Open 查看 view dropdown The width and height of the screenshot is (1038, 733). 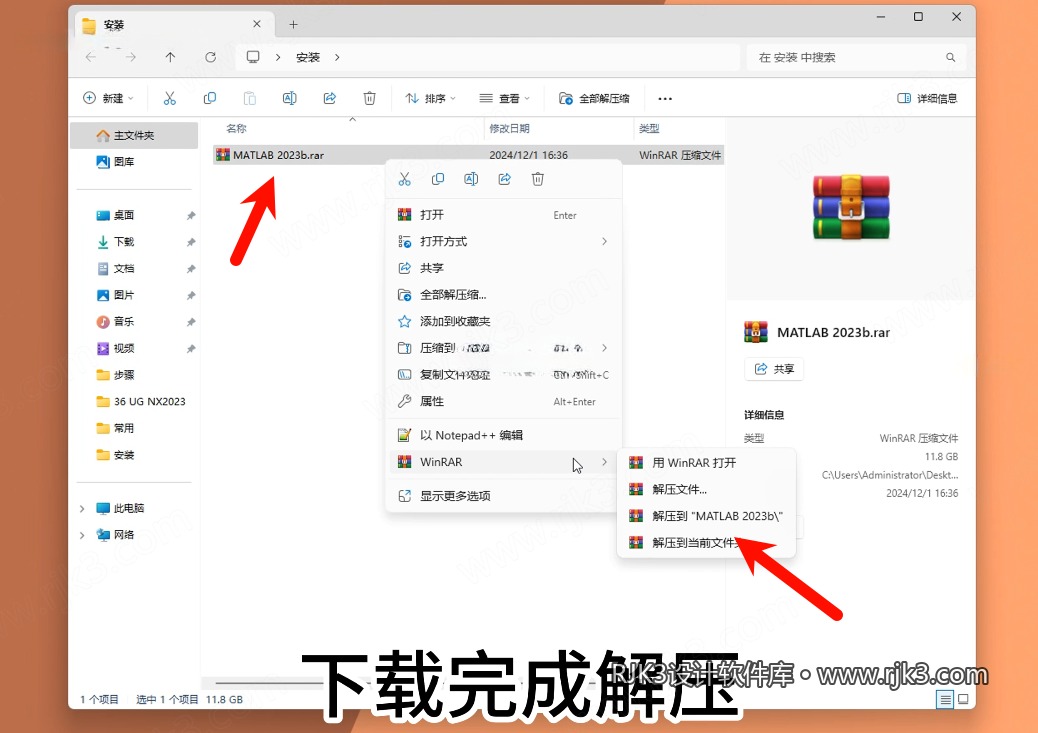click(504, 98)
